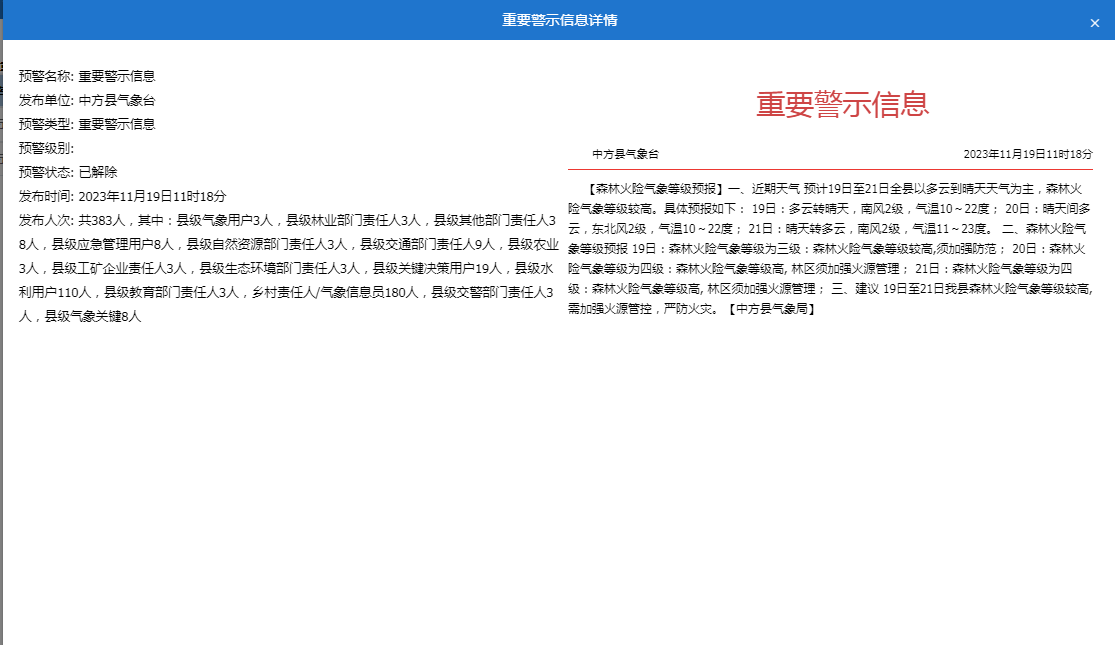Close the 重要警示信息详情 dialog
The height and width of the screenshot is (645, 1115).
(x=1094, y=23)
